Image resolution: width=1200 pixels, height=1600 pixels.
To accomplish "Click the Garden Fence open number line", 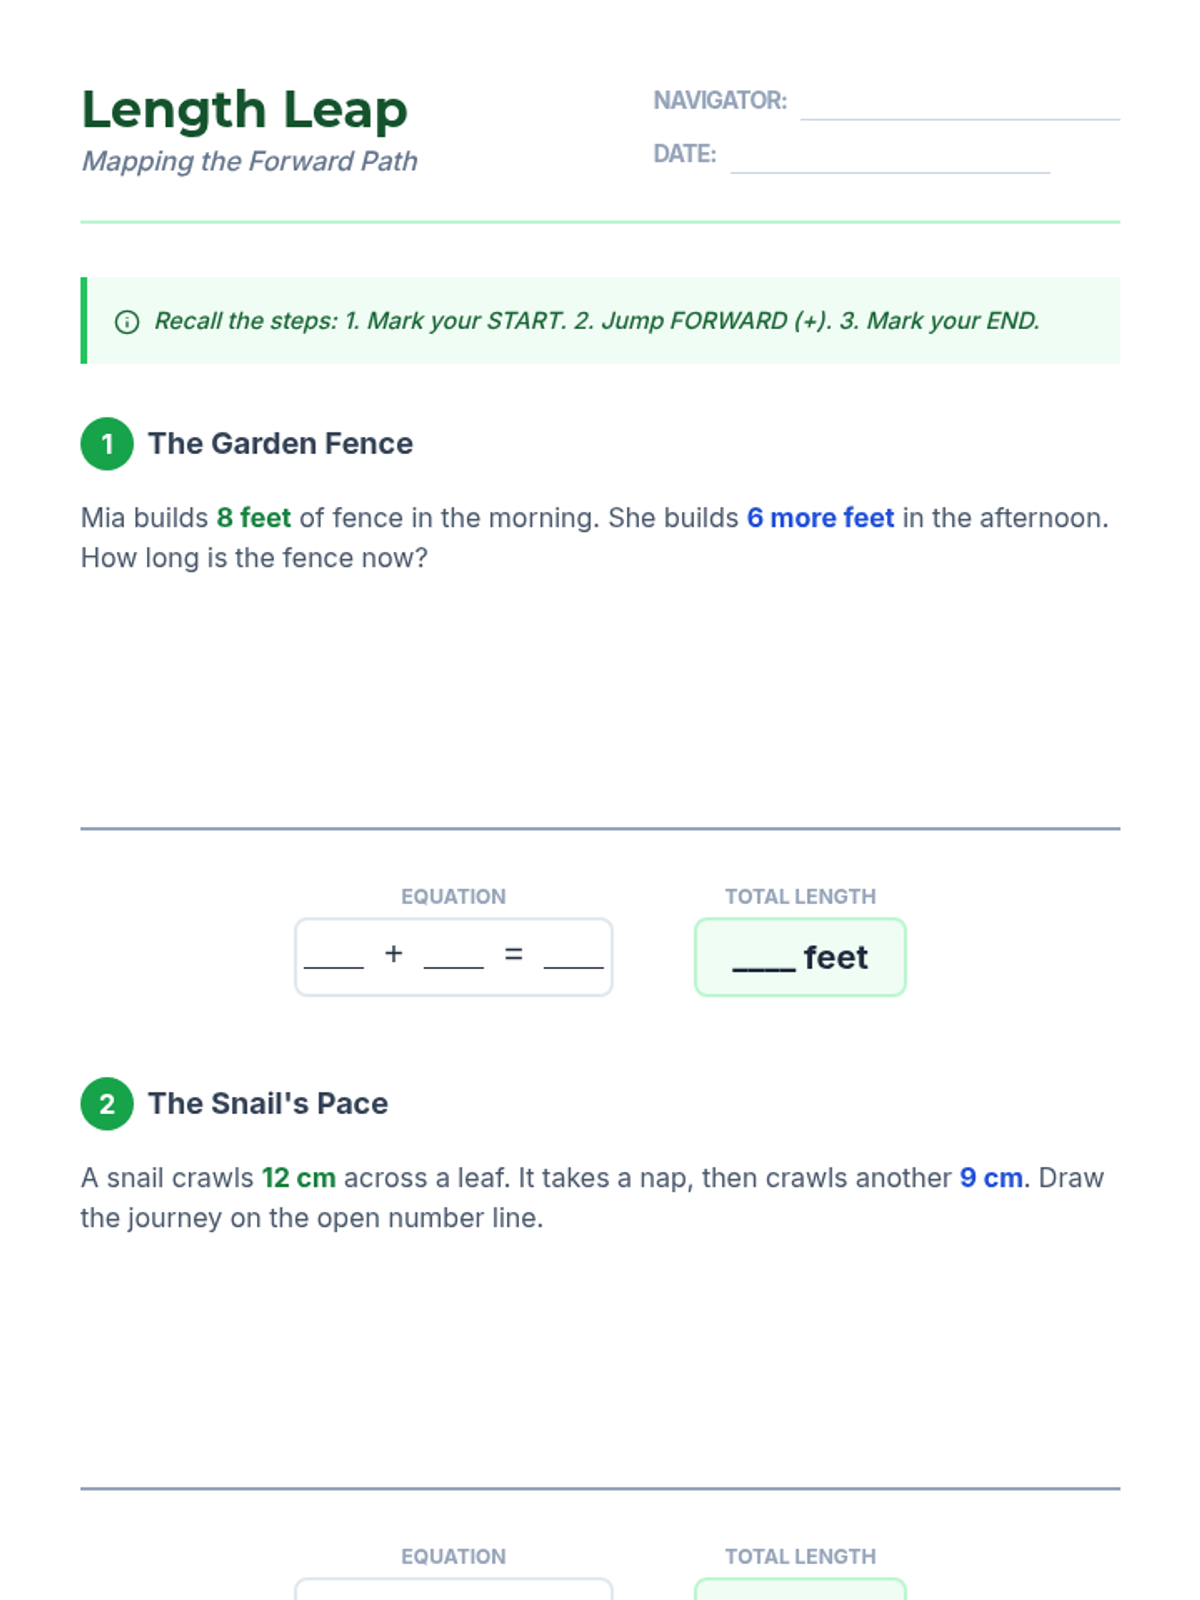I will (x=600, y=828).
